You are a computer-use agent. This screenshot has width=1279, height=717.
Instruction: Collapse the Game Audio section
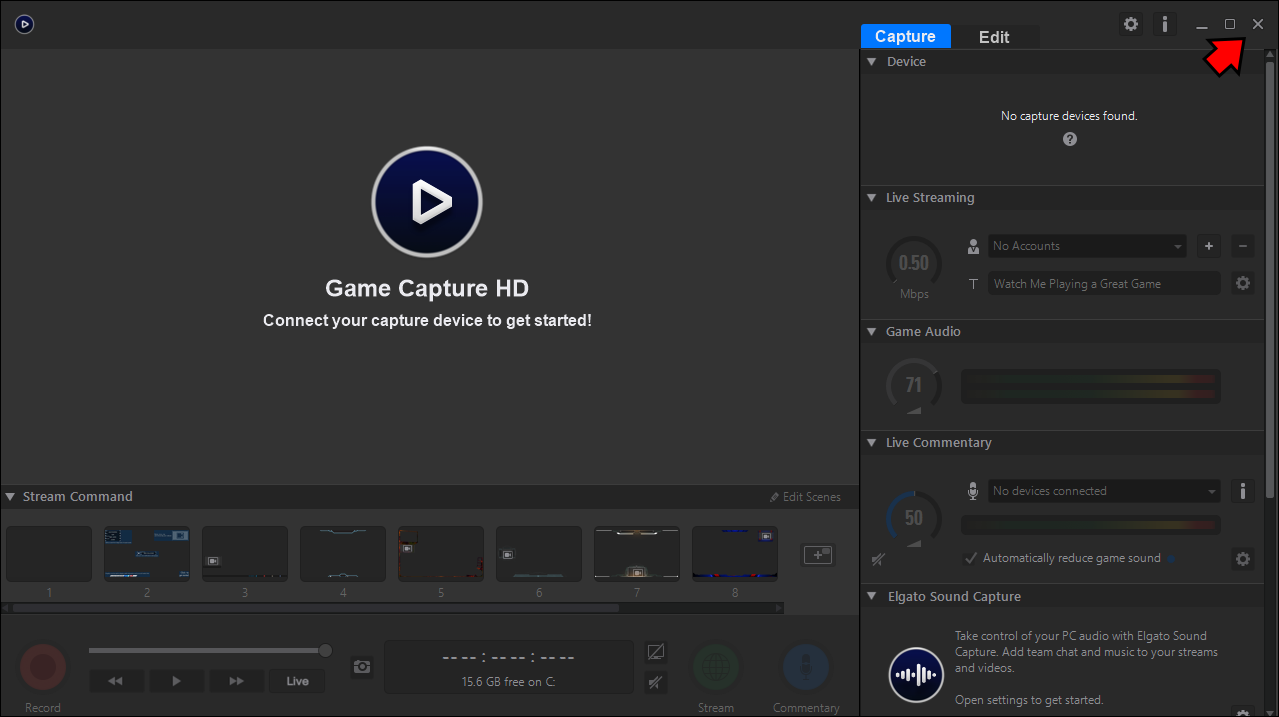(872, 332)
